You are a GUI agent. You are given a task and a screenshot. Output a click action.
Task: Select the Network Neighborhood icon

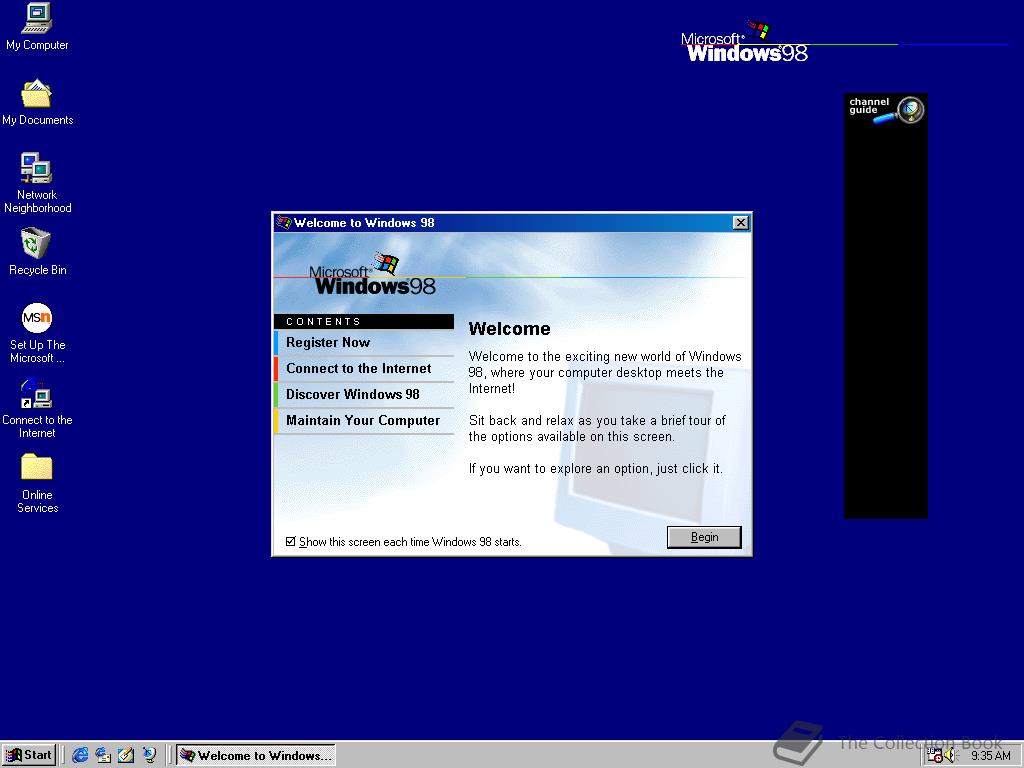(37, 183)
